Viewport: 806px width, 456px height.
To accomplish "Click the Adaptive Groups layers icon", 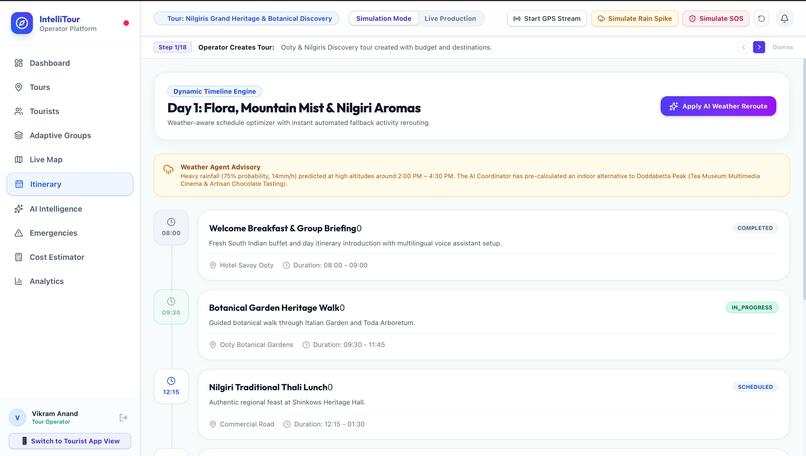I will click(19, 136).
